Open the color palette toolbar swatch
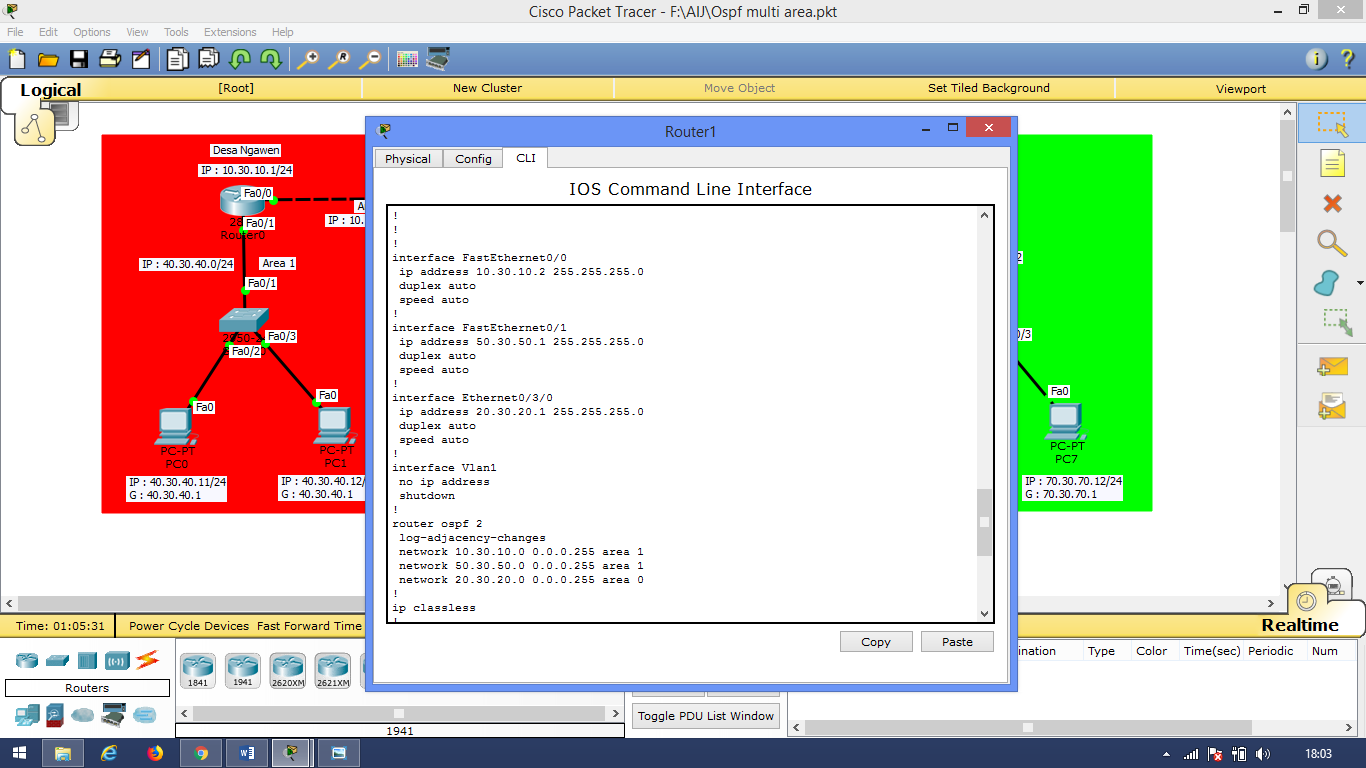 pos(407,58)
